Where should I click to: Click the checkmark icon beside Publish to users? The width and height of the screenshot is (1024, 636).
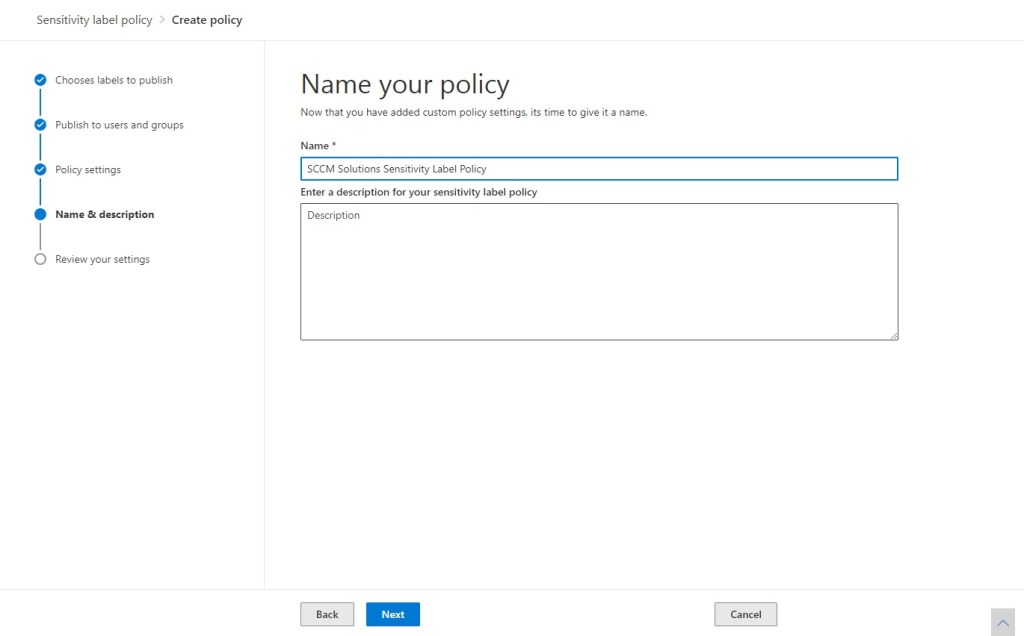tap(40, 125)
